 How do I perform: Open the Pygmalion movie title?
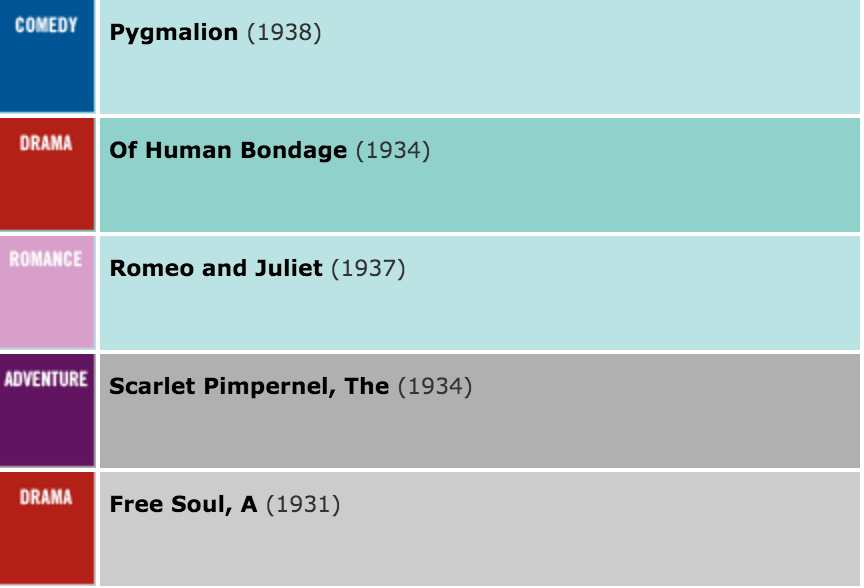point(173,33)
